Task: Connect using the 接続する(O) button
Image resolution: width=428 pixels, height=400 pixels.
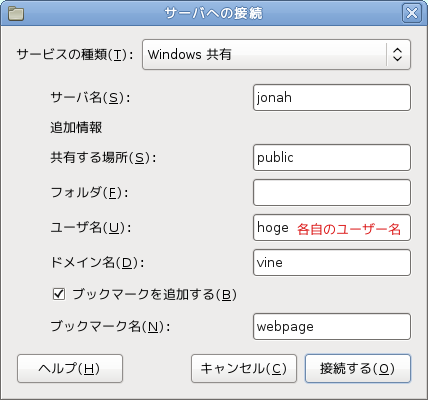Action: point(358,368)
